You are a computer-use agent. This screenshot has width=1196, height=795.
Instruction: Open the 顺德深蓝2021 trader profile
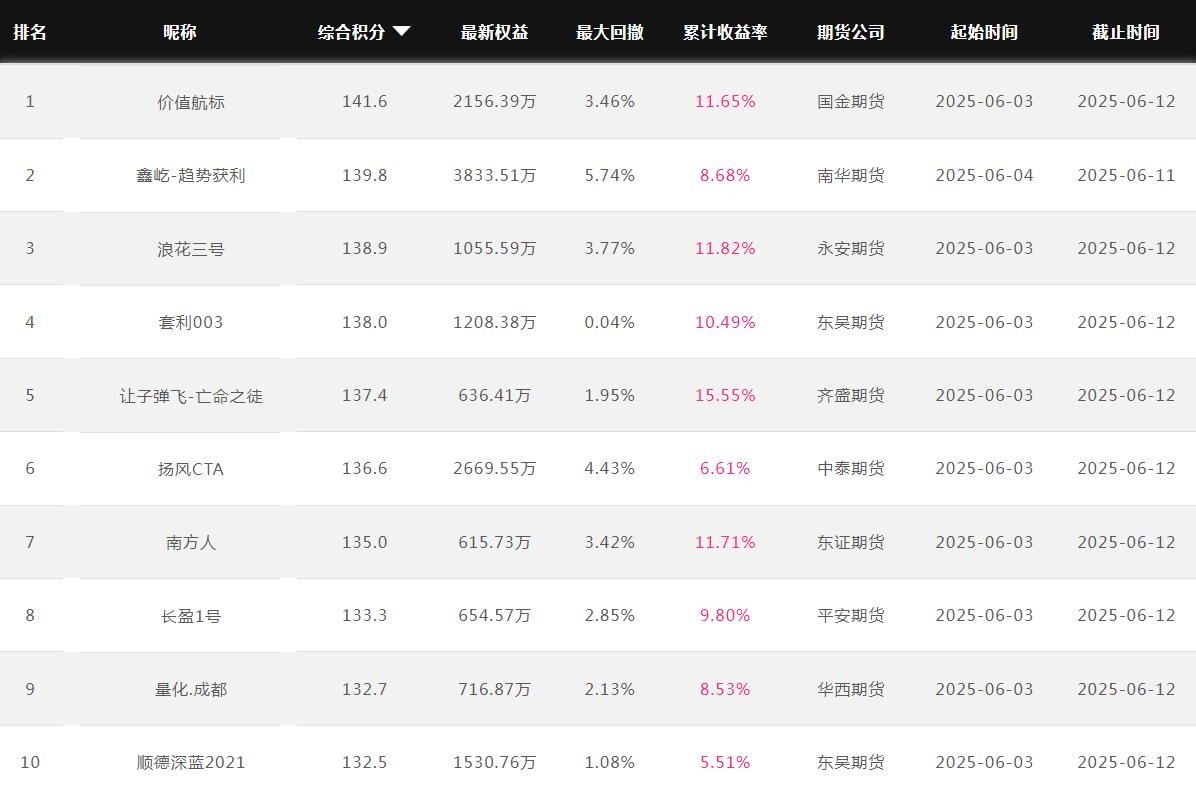pos(191,763)
